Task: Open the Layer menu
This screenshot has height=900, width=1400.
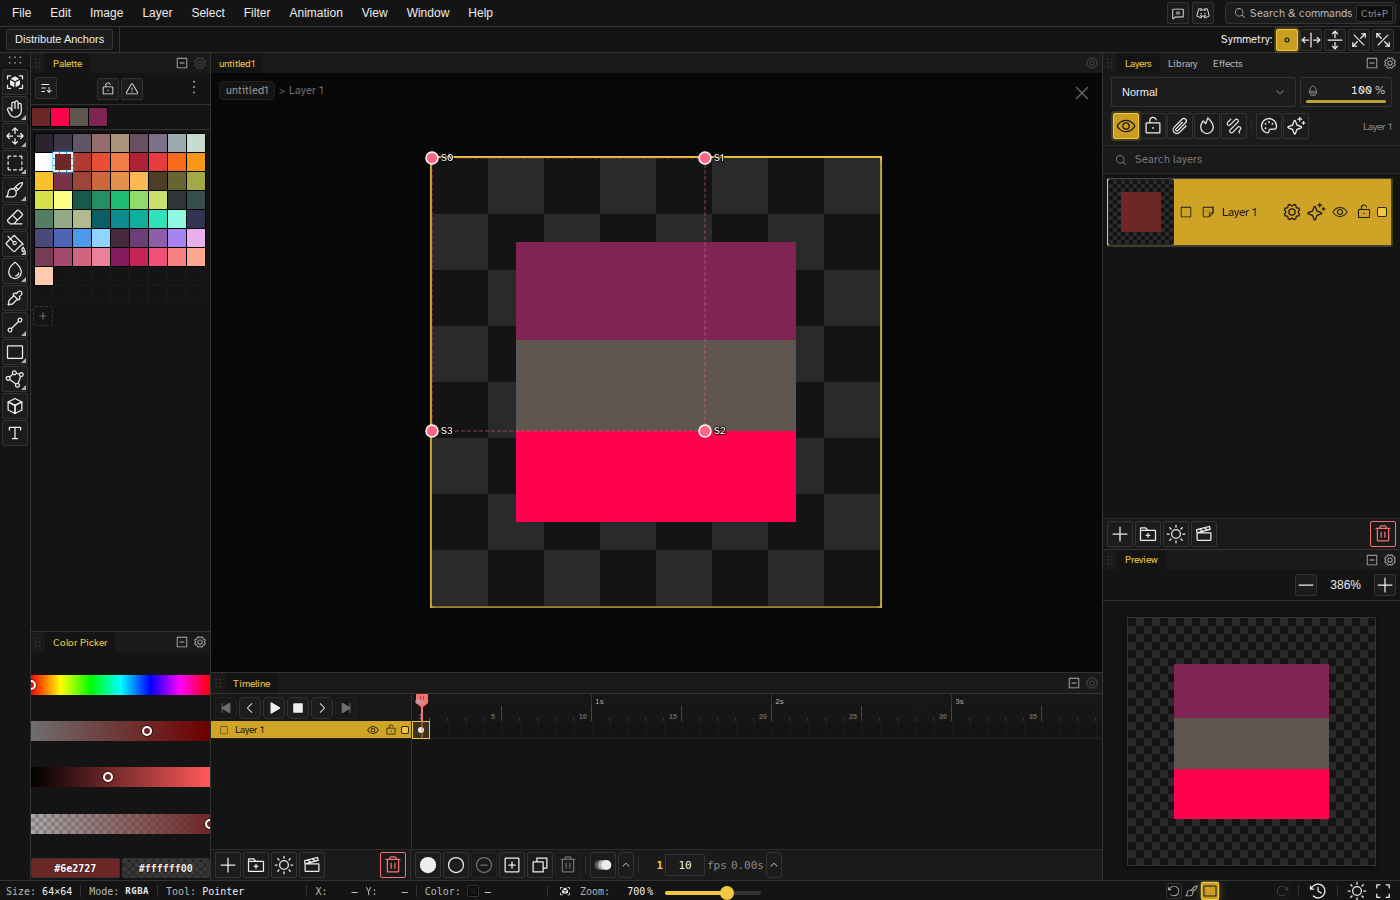Action: 157,13
